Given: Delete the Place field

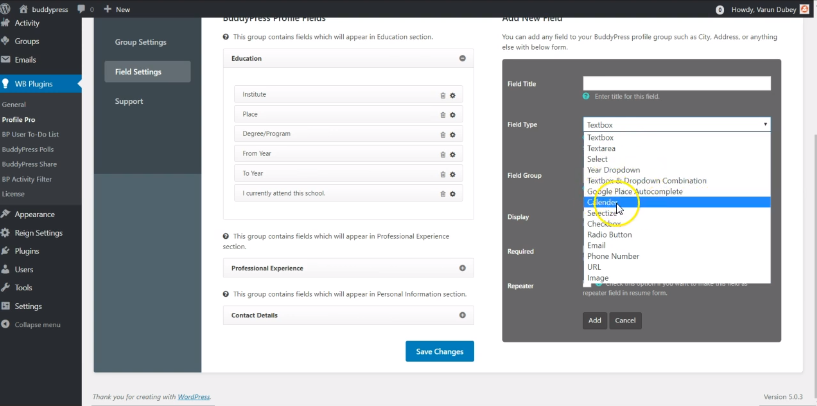Looking at the screenshot, I should coord(443,115).
